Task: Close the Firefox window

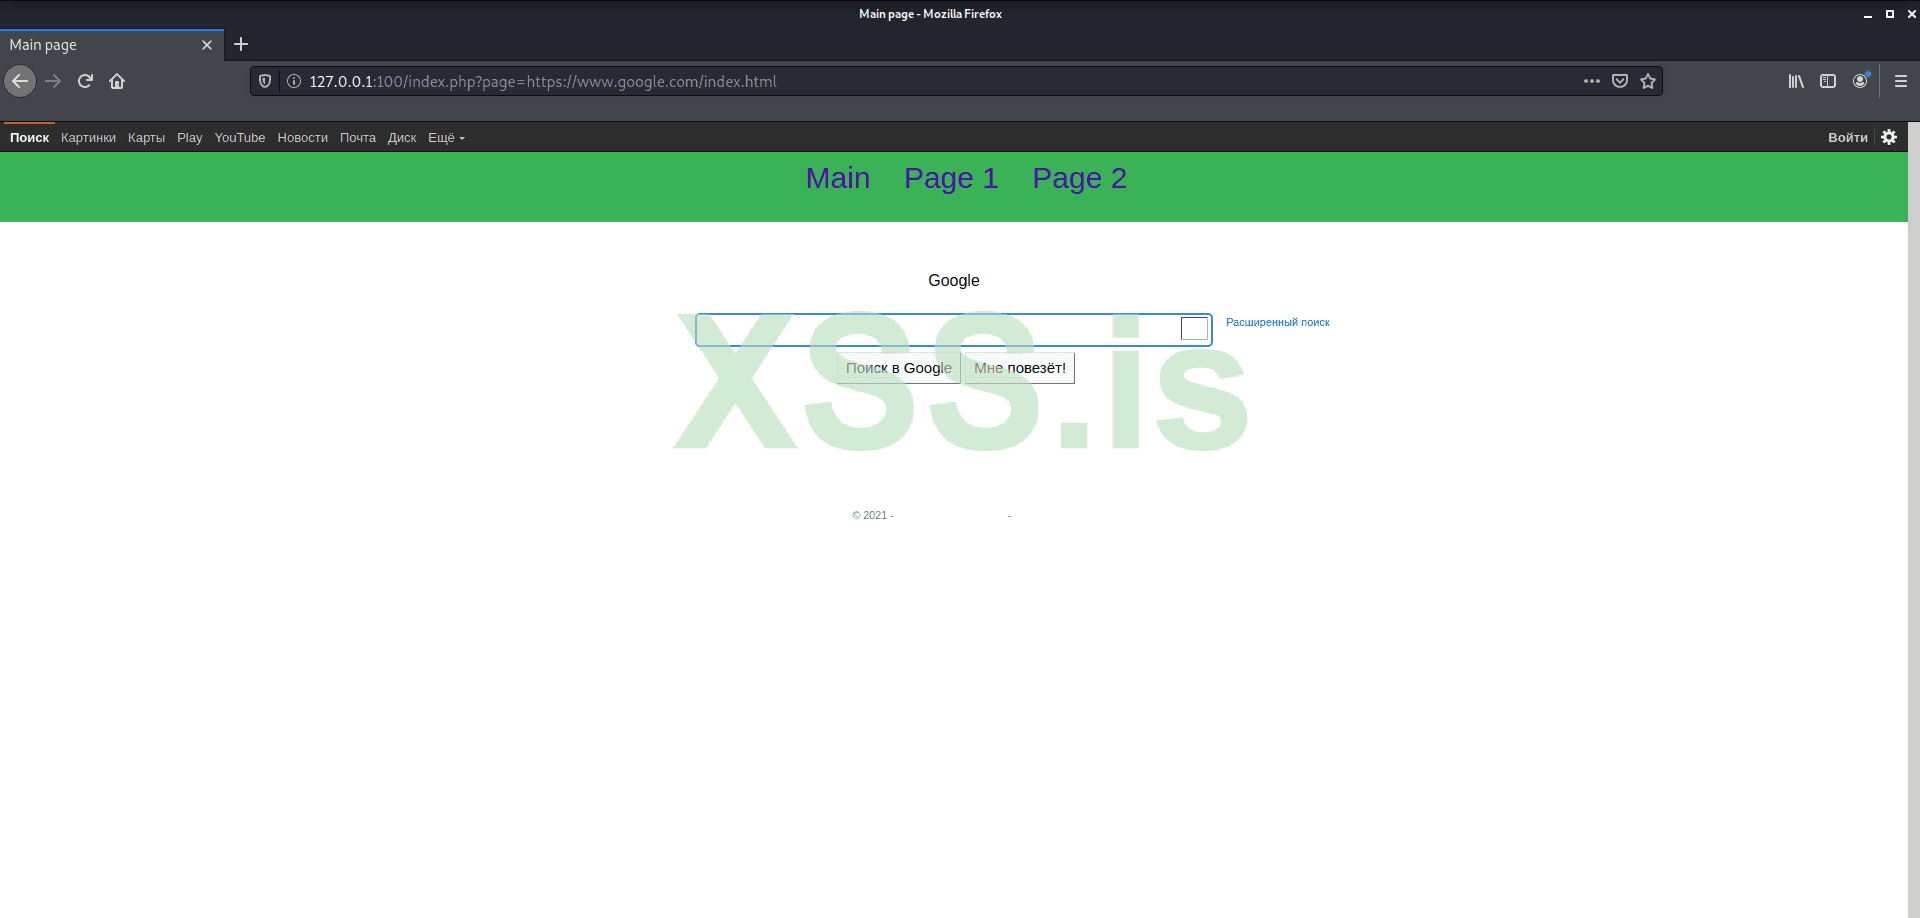Action: [x=1911, y=14]
